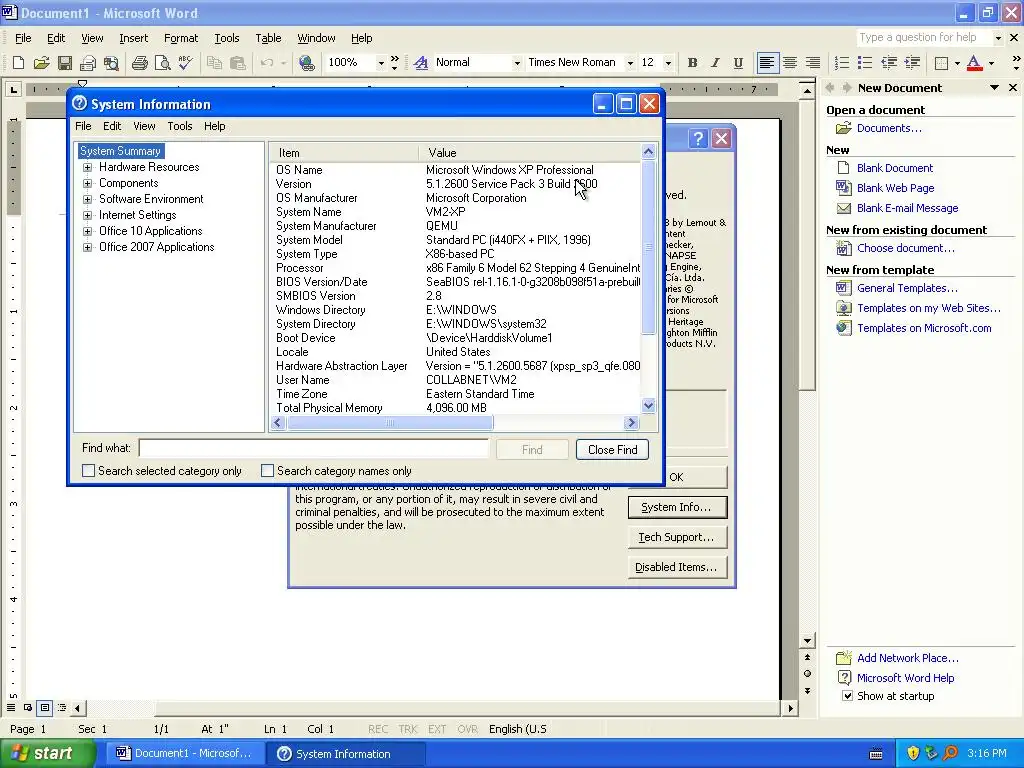
Task: Toggle Bold formatting
Action: (x=692, y=63)
